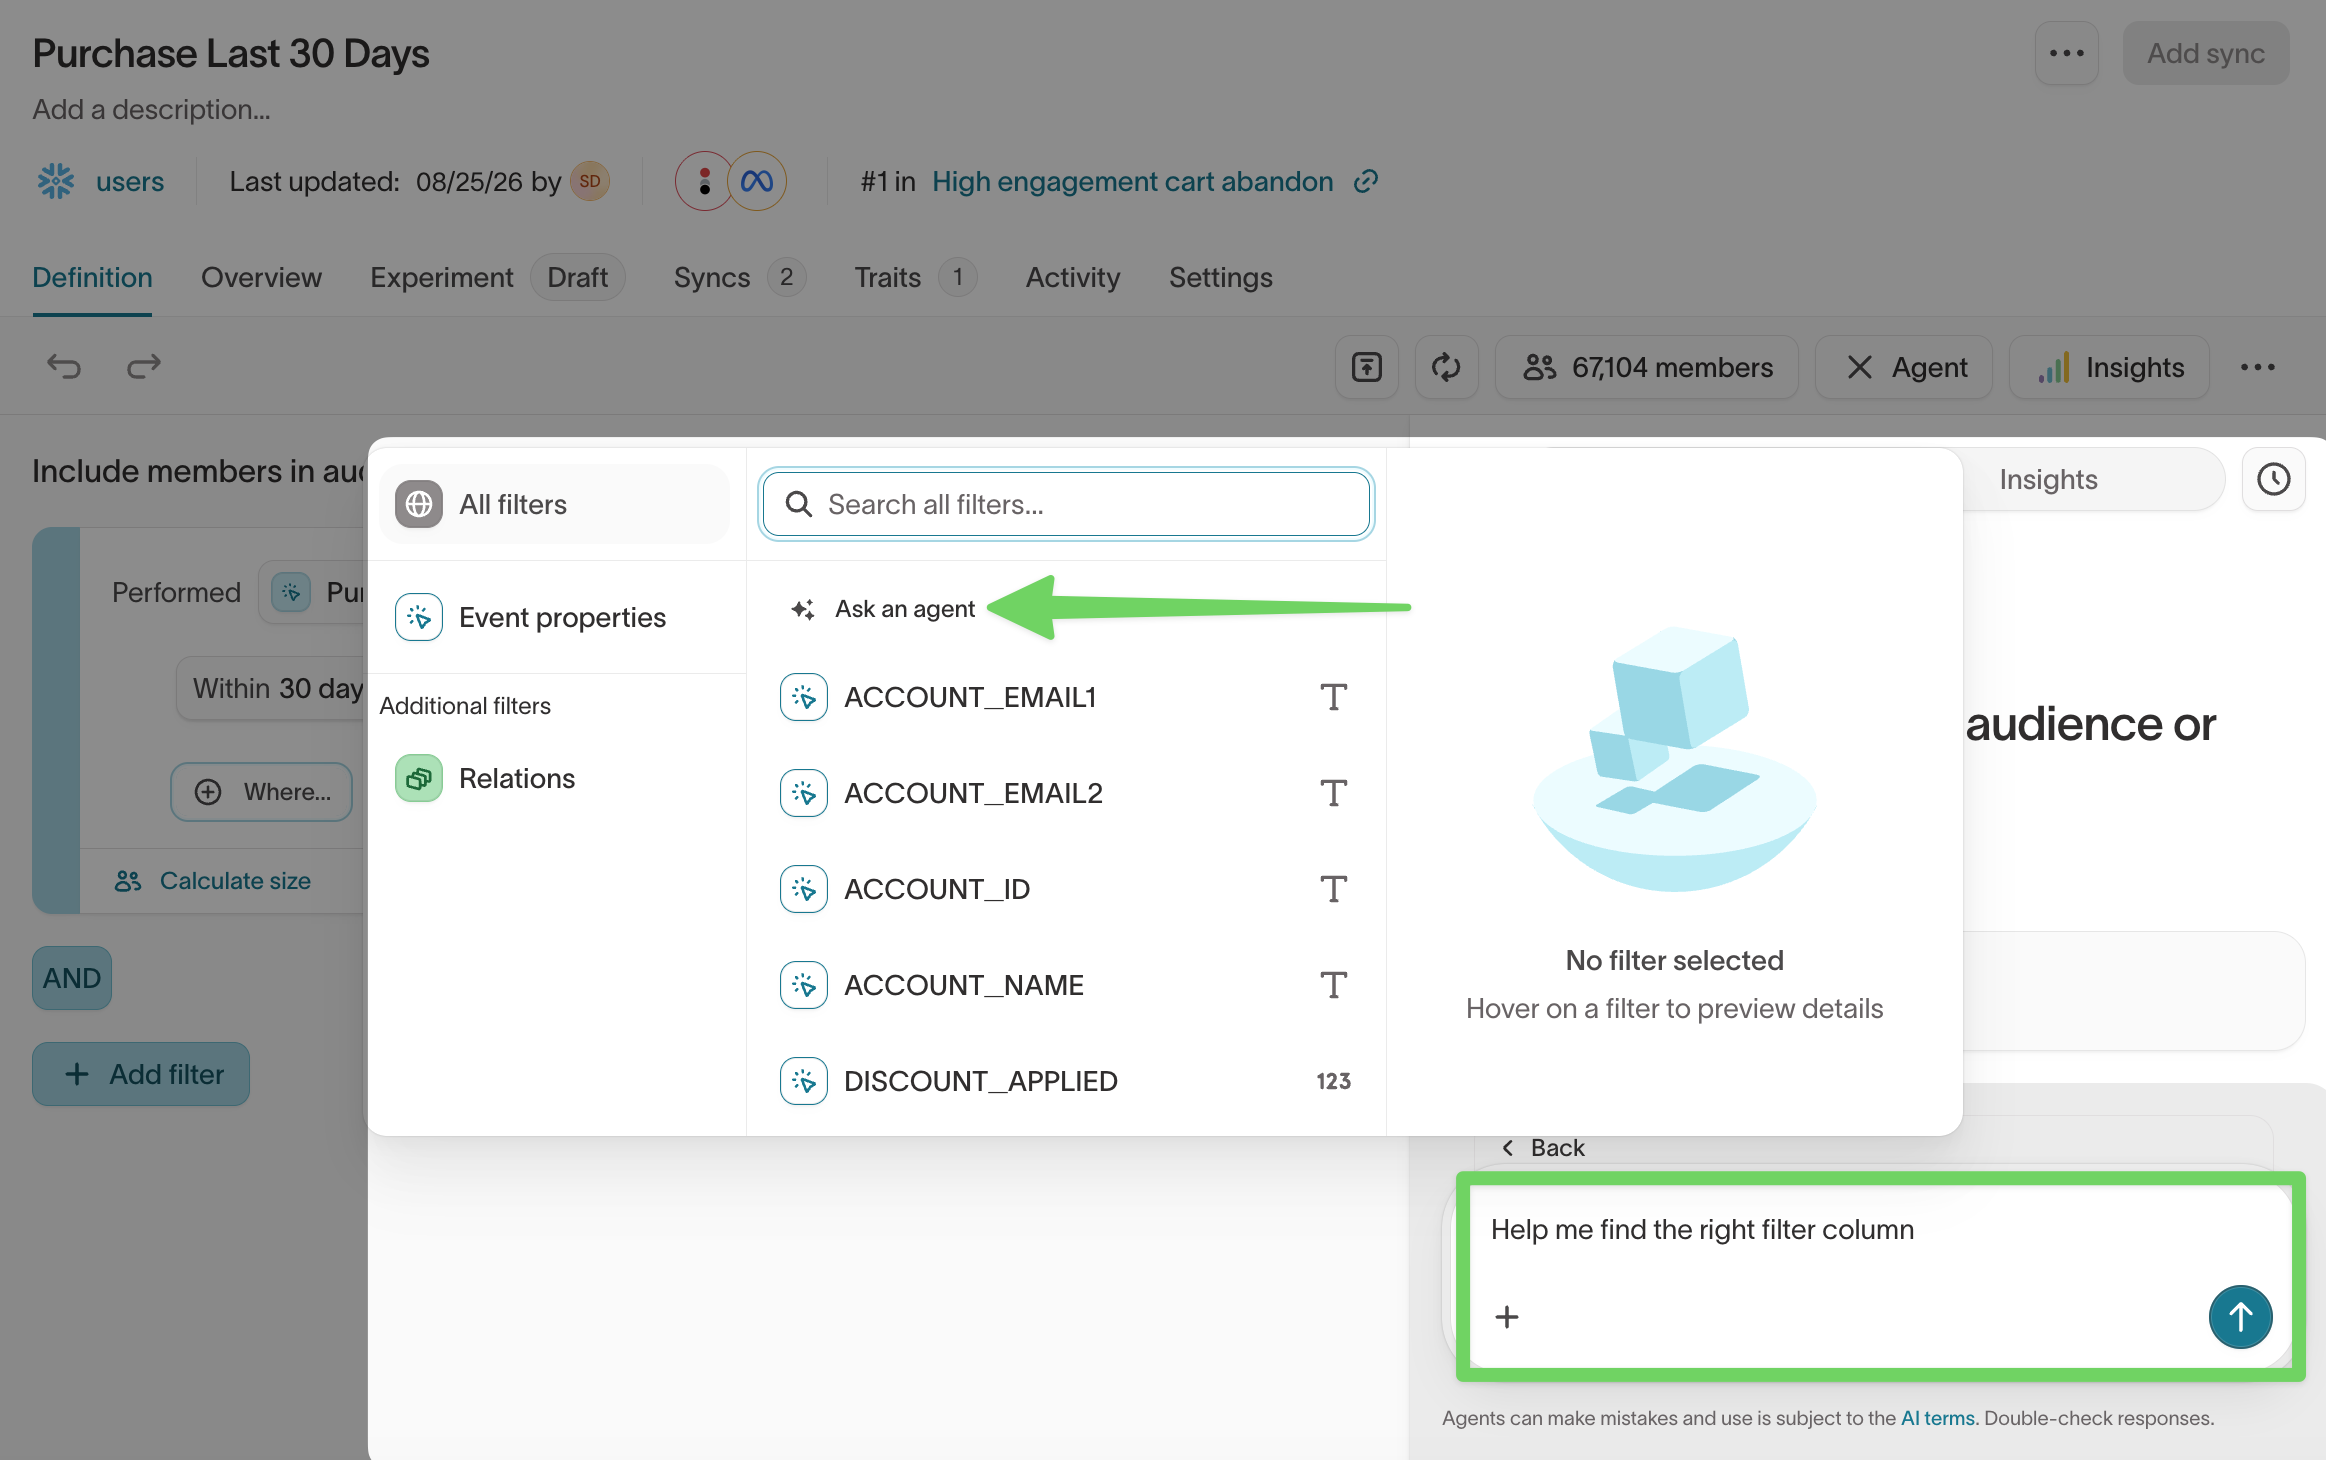Image resolution: width=2326 pixels, height=1460 pixels.
Task: Open High engagement cart abandon link
Action: coord(1132,181)
